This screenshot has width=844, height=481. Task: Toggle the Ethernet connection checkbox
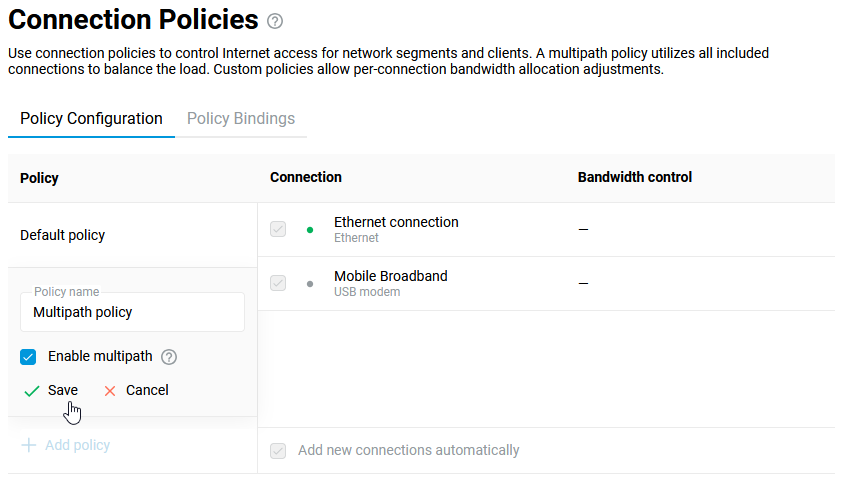[278, 229]
